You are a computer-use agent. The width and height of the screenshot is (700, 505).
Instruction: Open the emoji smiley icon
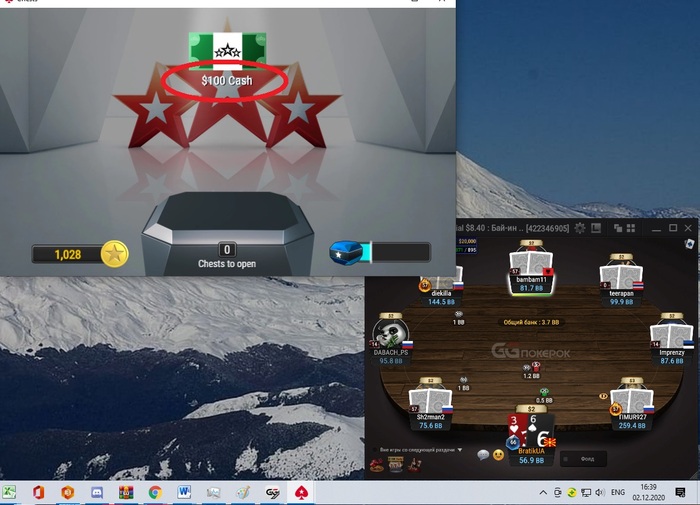point(498,455)
